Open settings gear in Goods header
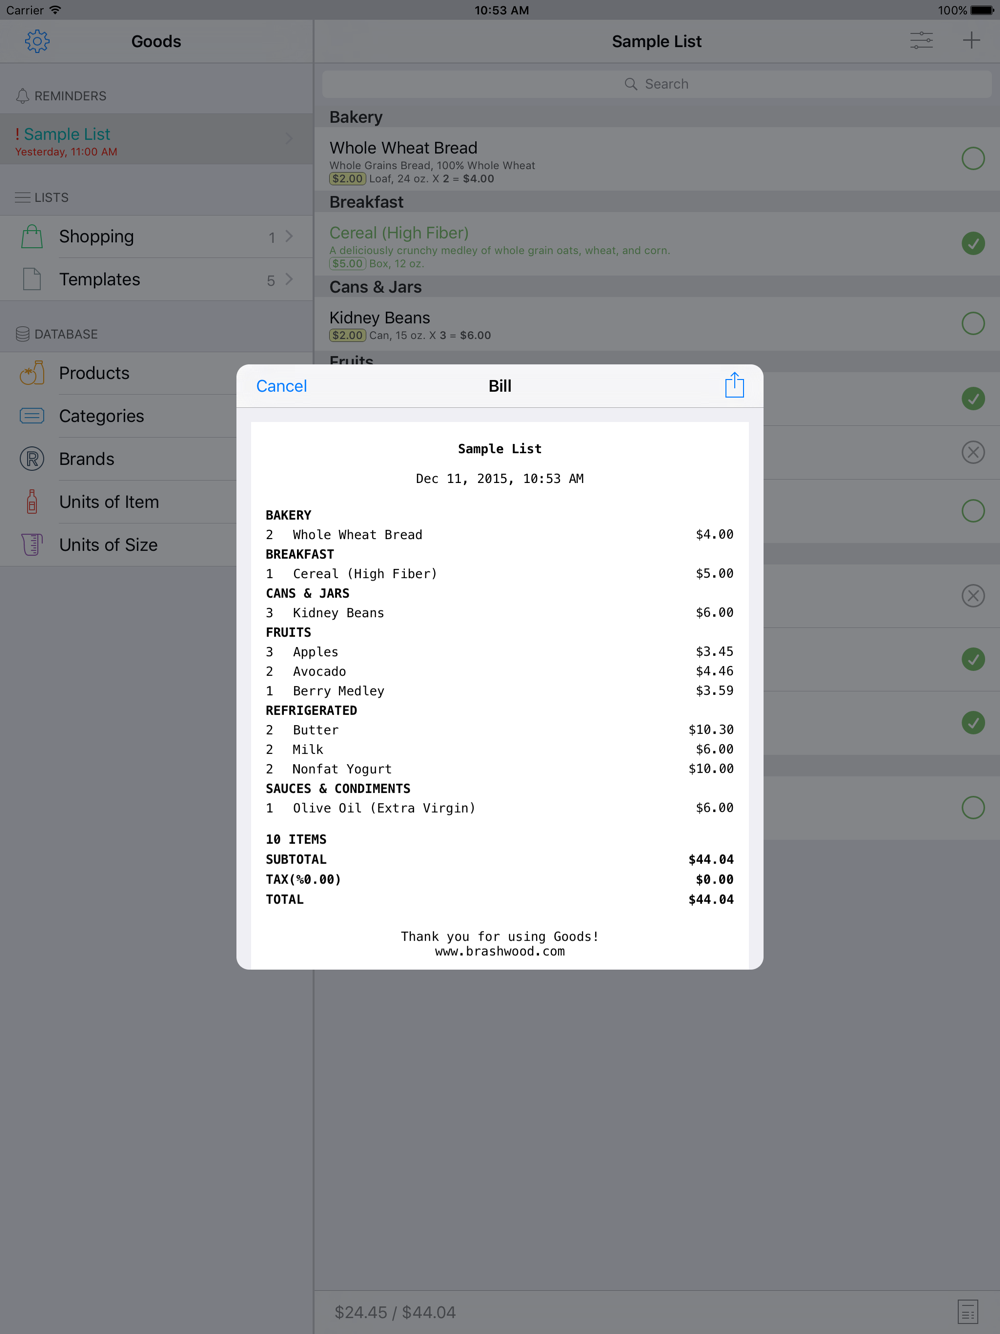The width and height of the screenshot is (1000, 1334). click(37, 41)
